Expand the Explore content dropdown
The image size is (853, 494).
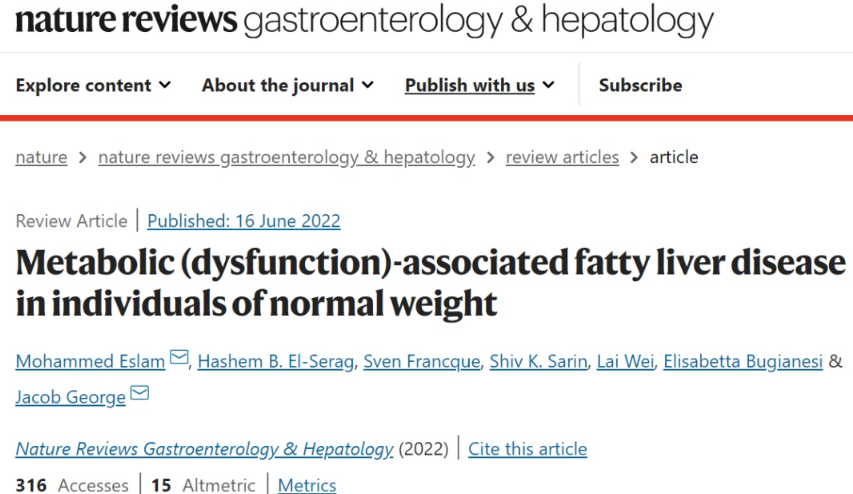click(x=93, y=86)
